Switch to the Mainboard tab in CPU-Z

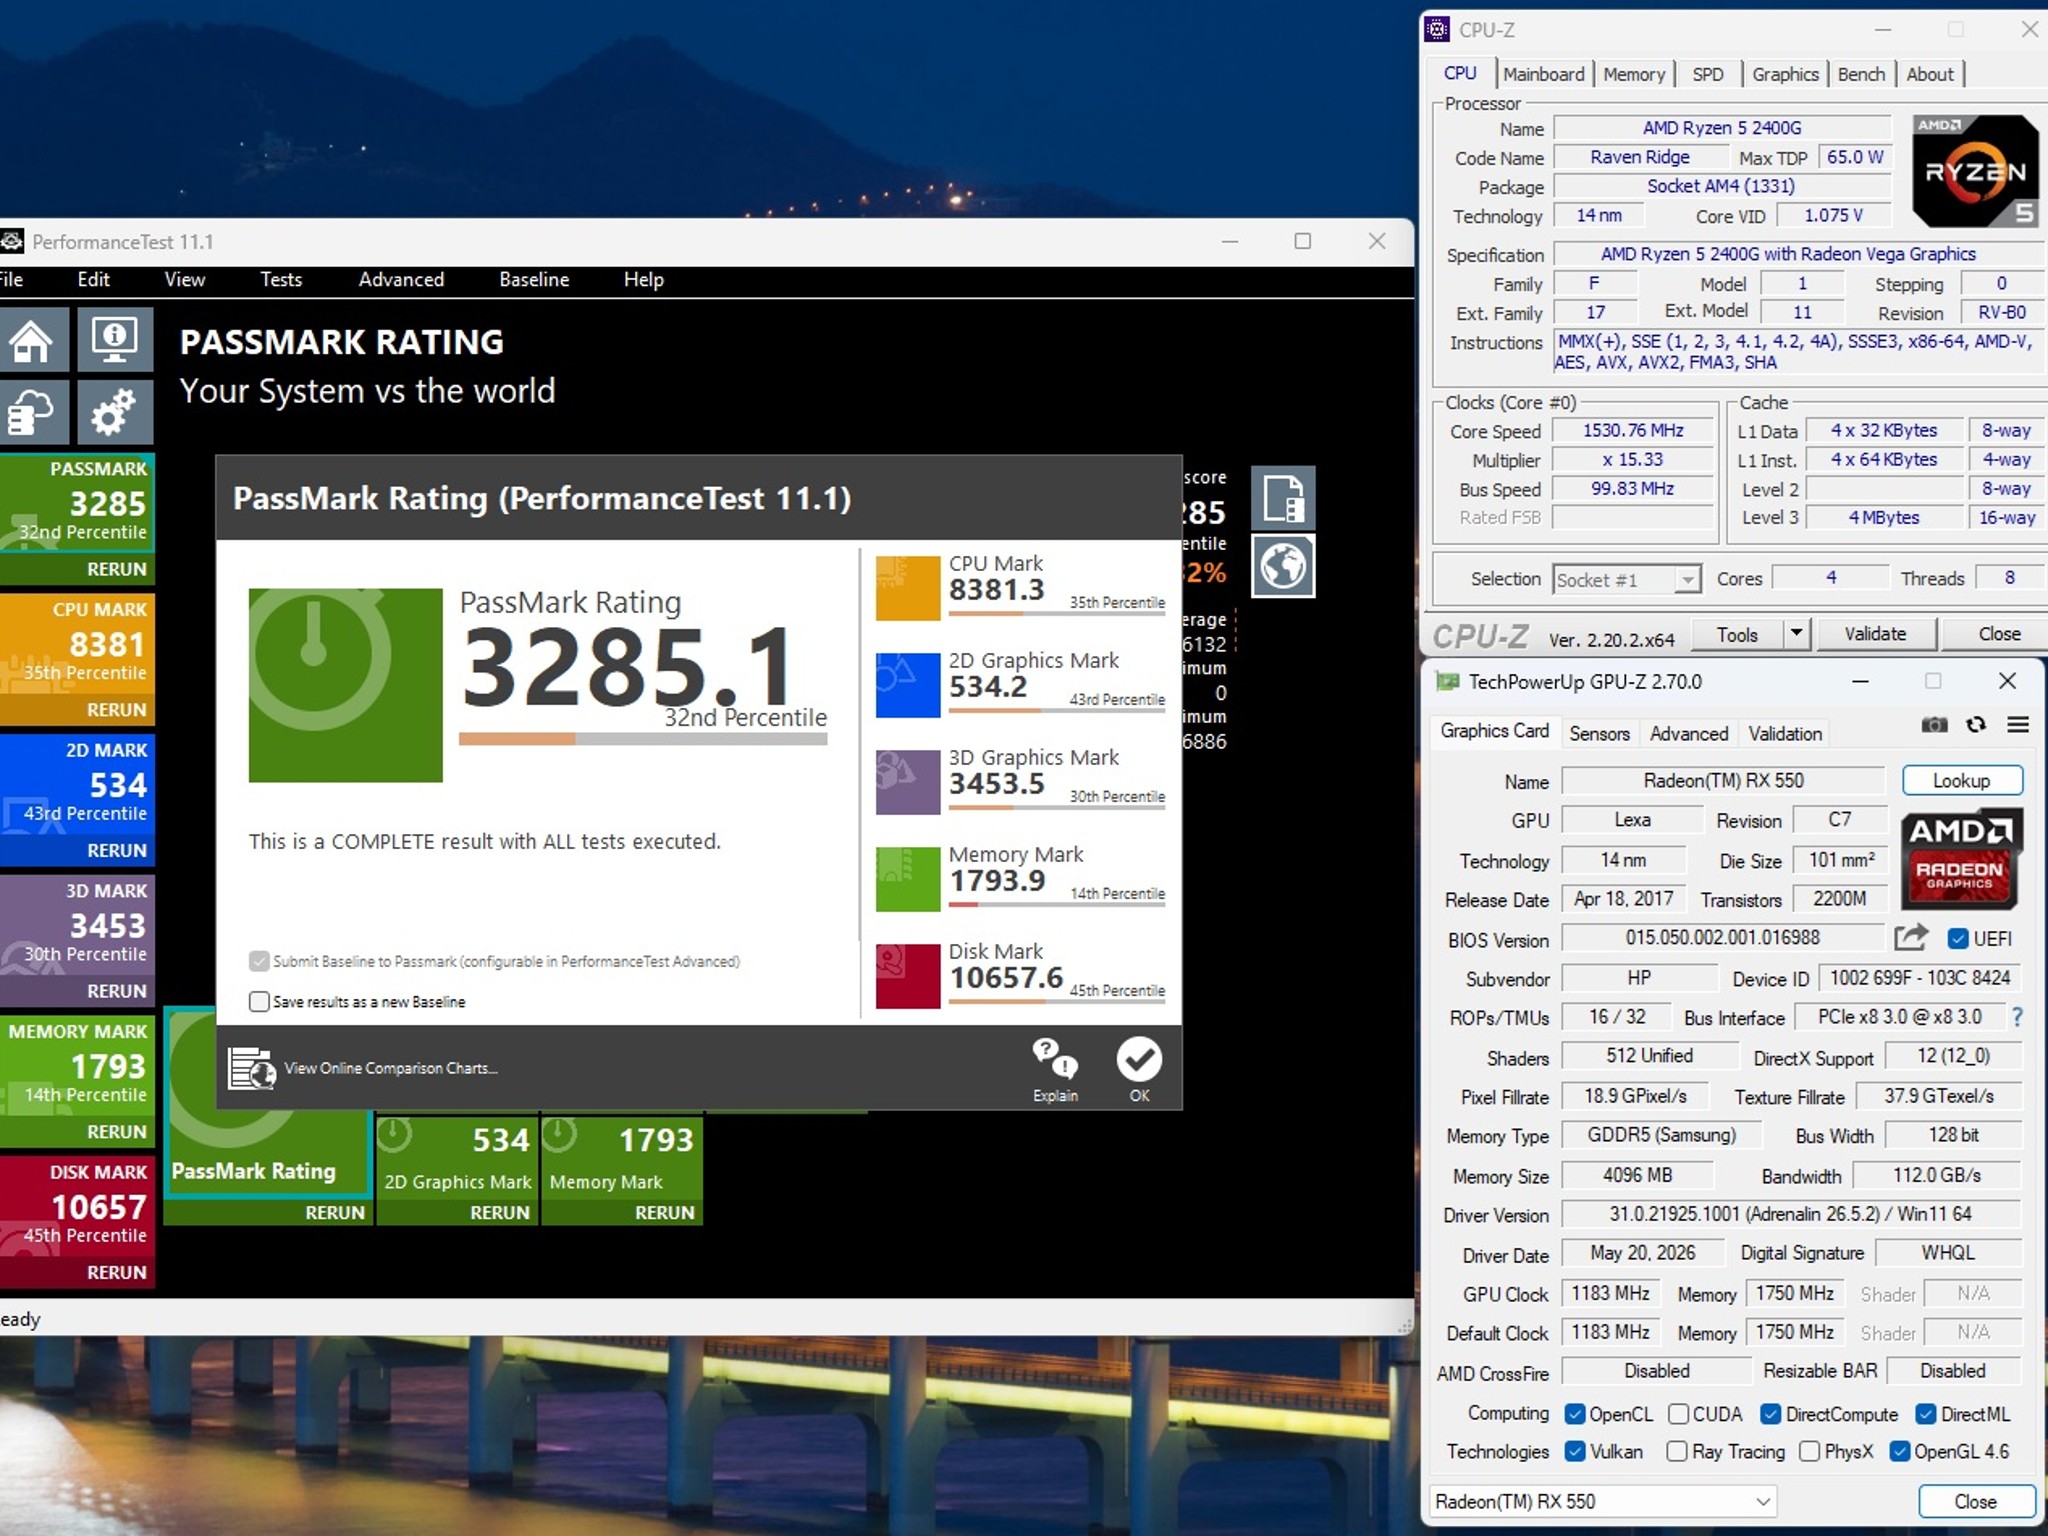pos(1543,74)
